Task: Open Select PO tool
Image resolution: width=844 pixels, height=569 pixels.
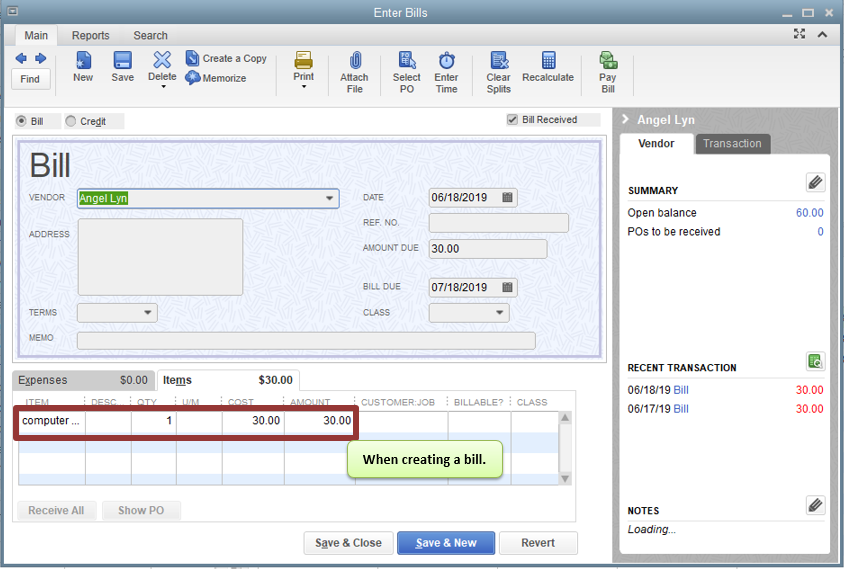Action: [406, 72]
